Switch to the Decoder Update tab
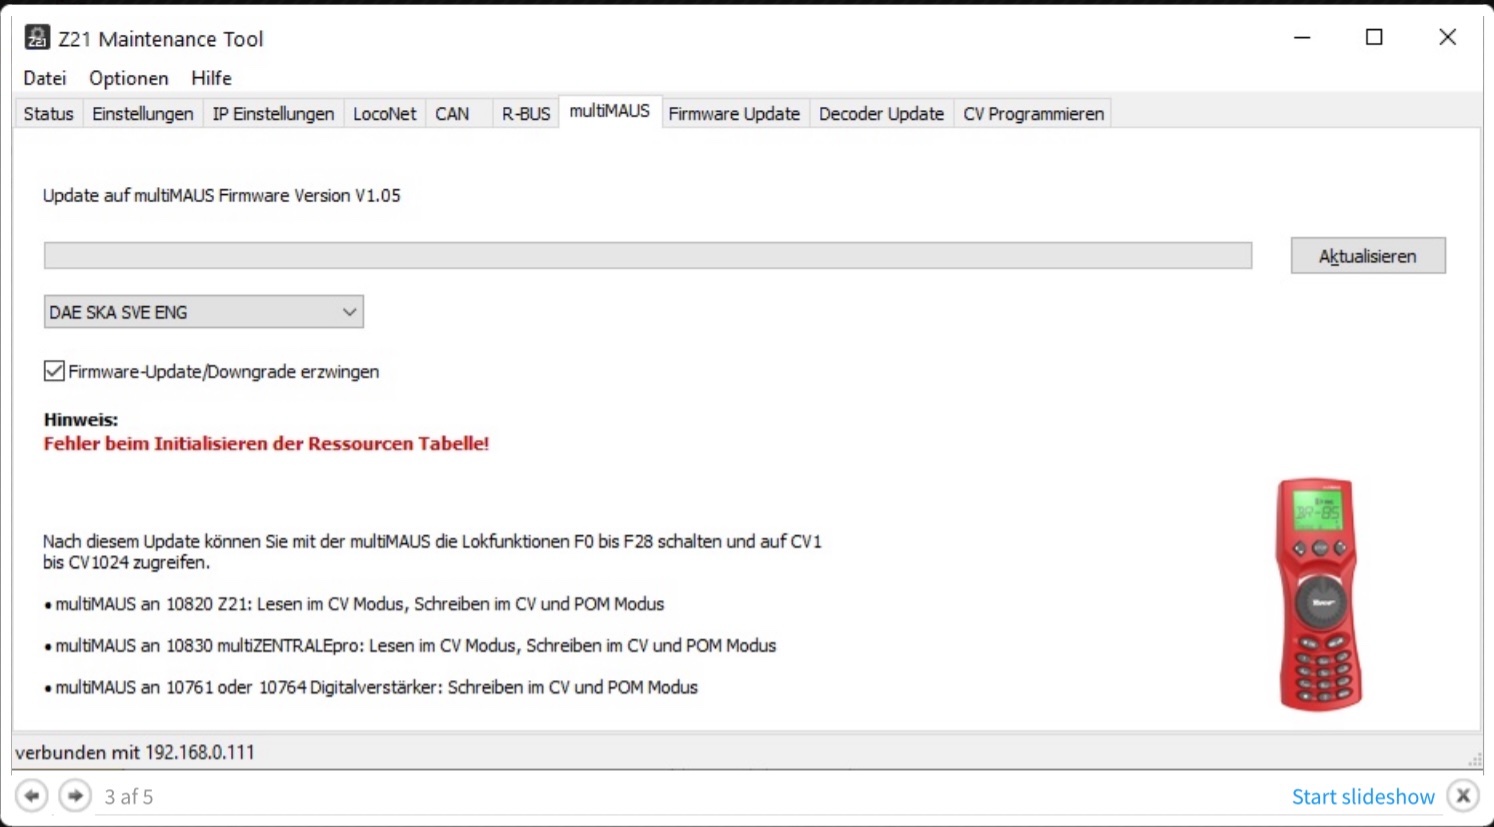The image size is (1494, 827). pos(881,114)
